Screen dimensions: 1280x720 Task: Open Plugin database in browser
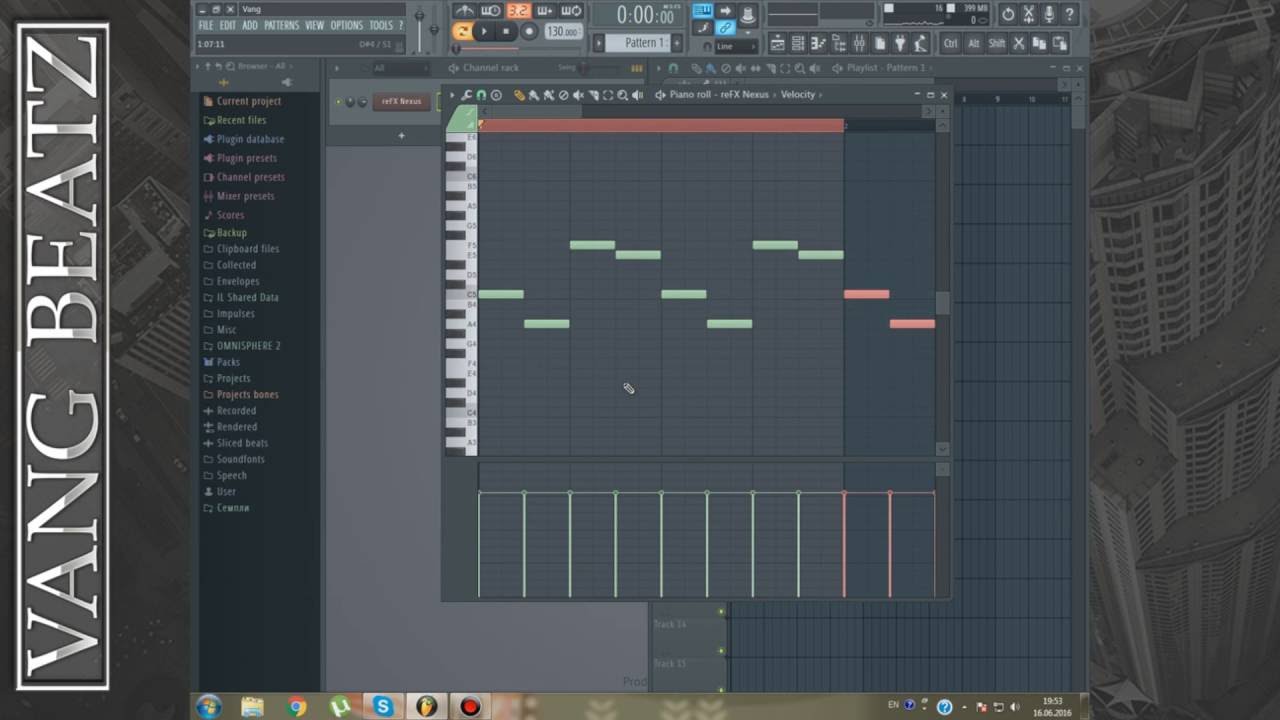point(250,139)
